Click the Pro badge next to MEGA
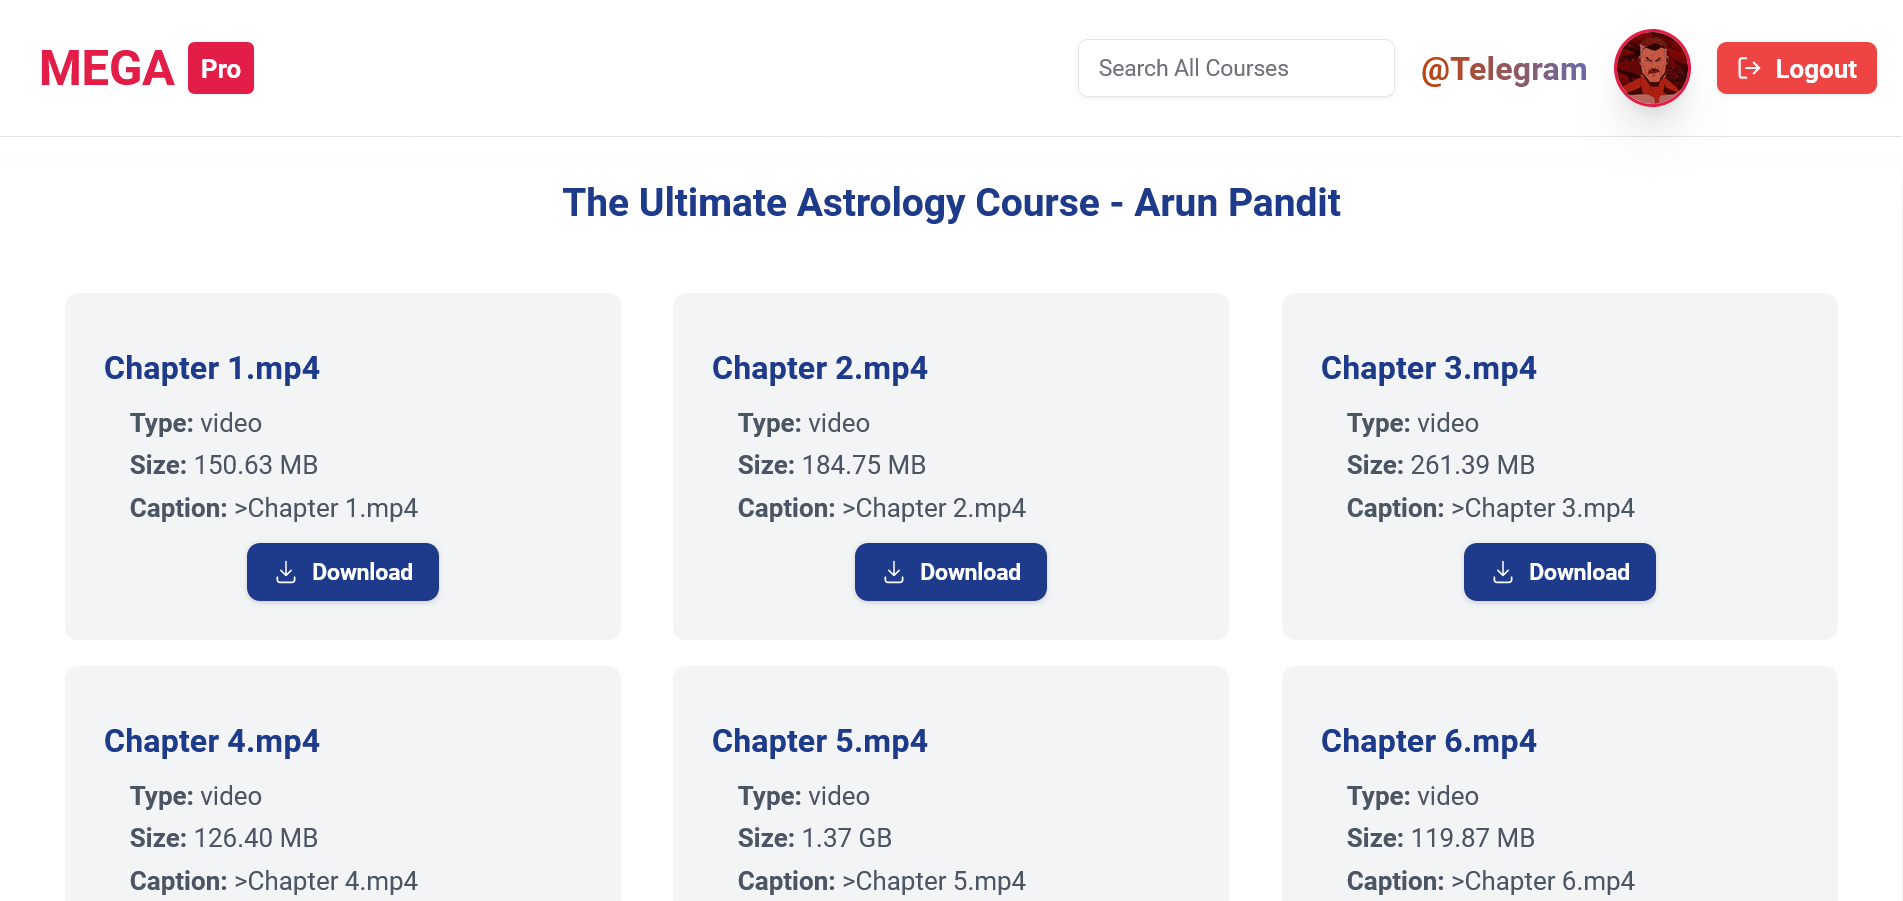 point(221,68)
